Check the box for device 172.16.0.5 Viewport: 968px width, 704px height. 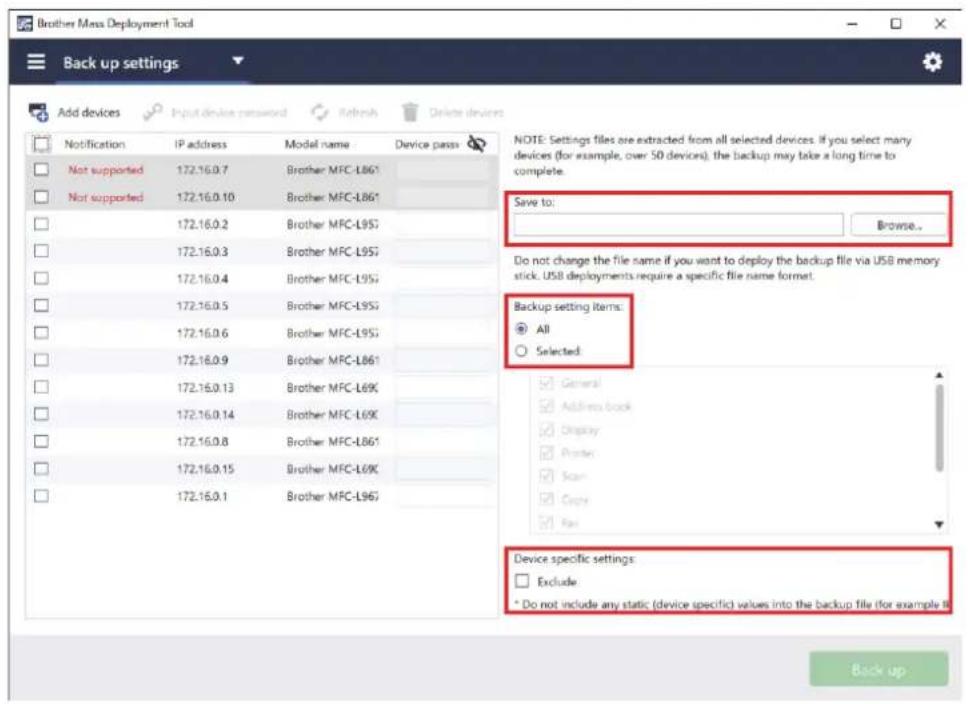coord(41,305)
